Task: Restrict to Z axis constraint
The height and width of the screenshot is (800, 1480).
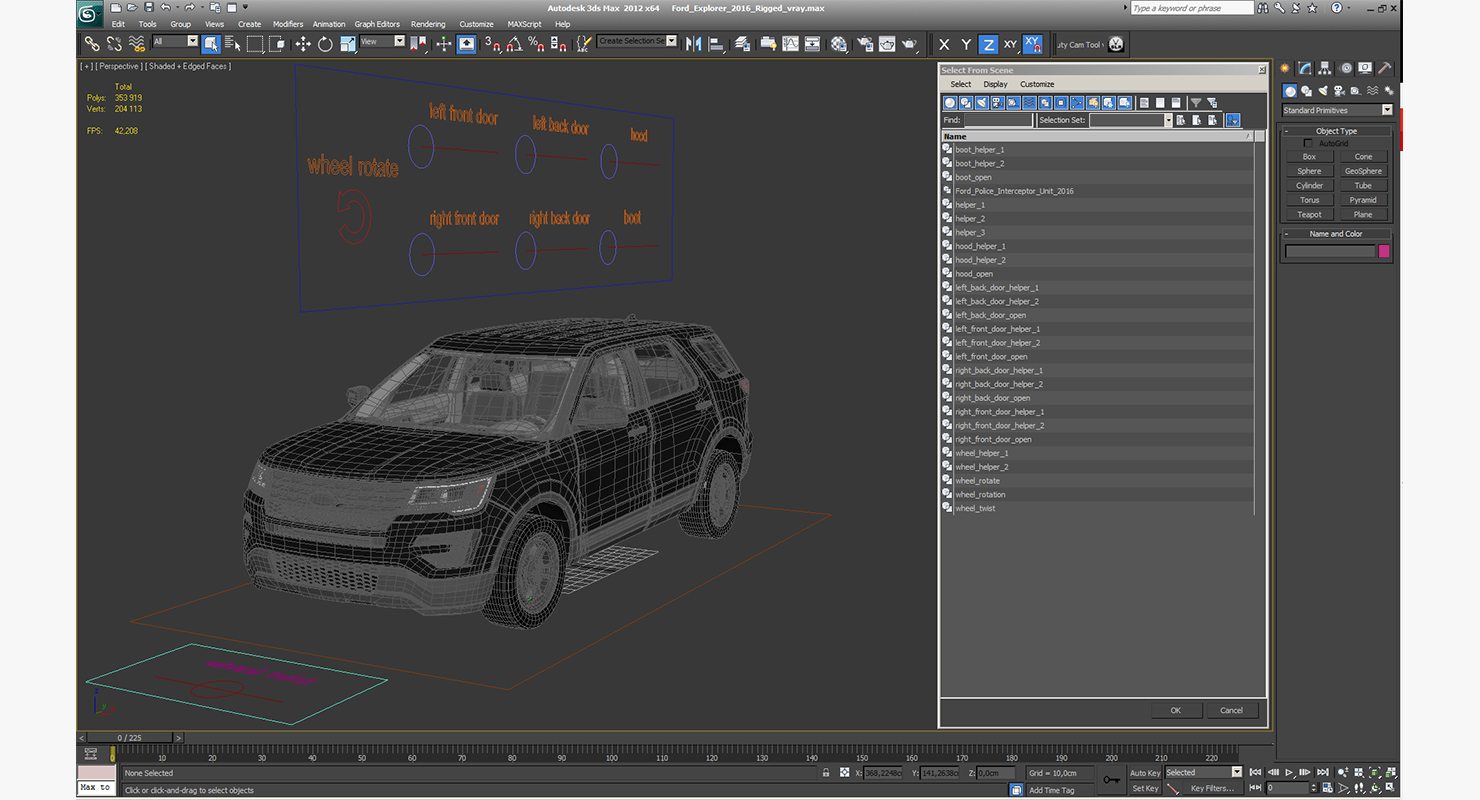Action: [988, 44]
